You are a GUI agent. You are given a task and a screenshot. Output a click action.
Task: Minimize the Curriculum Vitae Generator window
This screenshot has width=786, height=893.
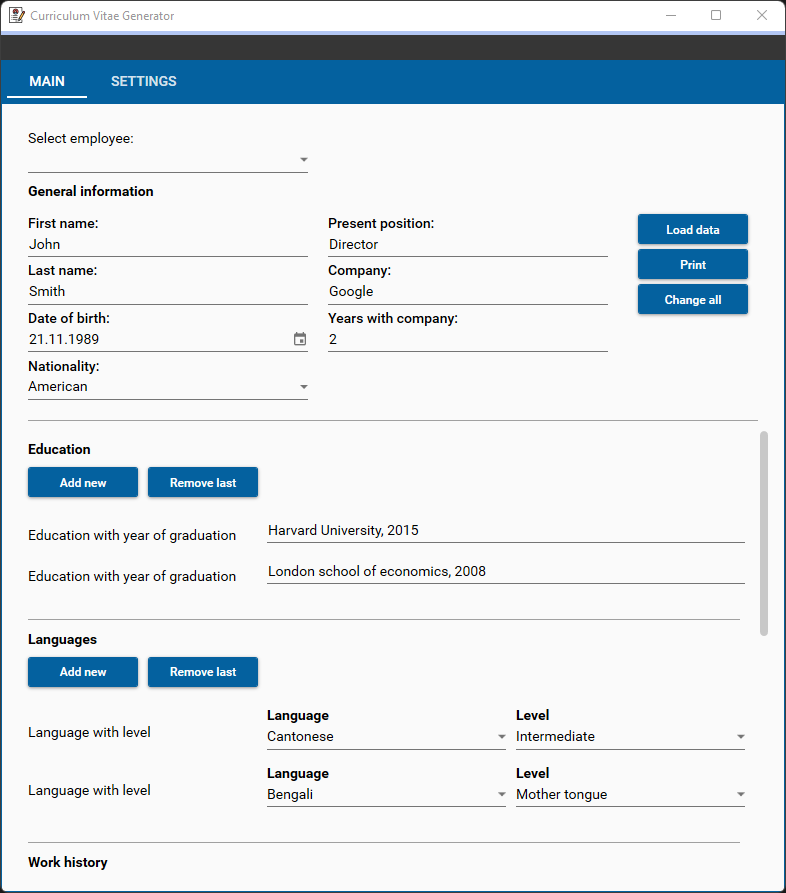tap(671, 15)
